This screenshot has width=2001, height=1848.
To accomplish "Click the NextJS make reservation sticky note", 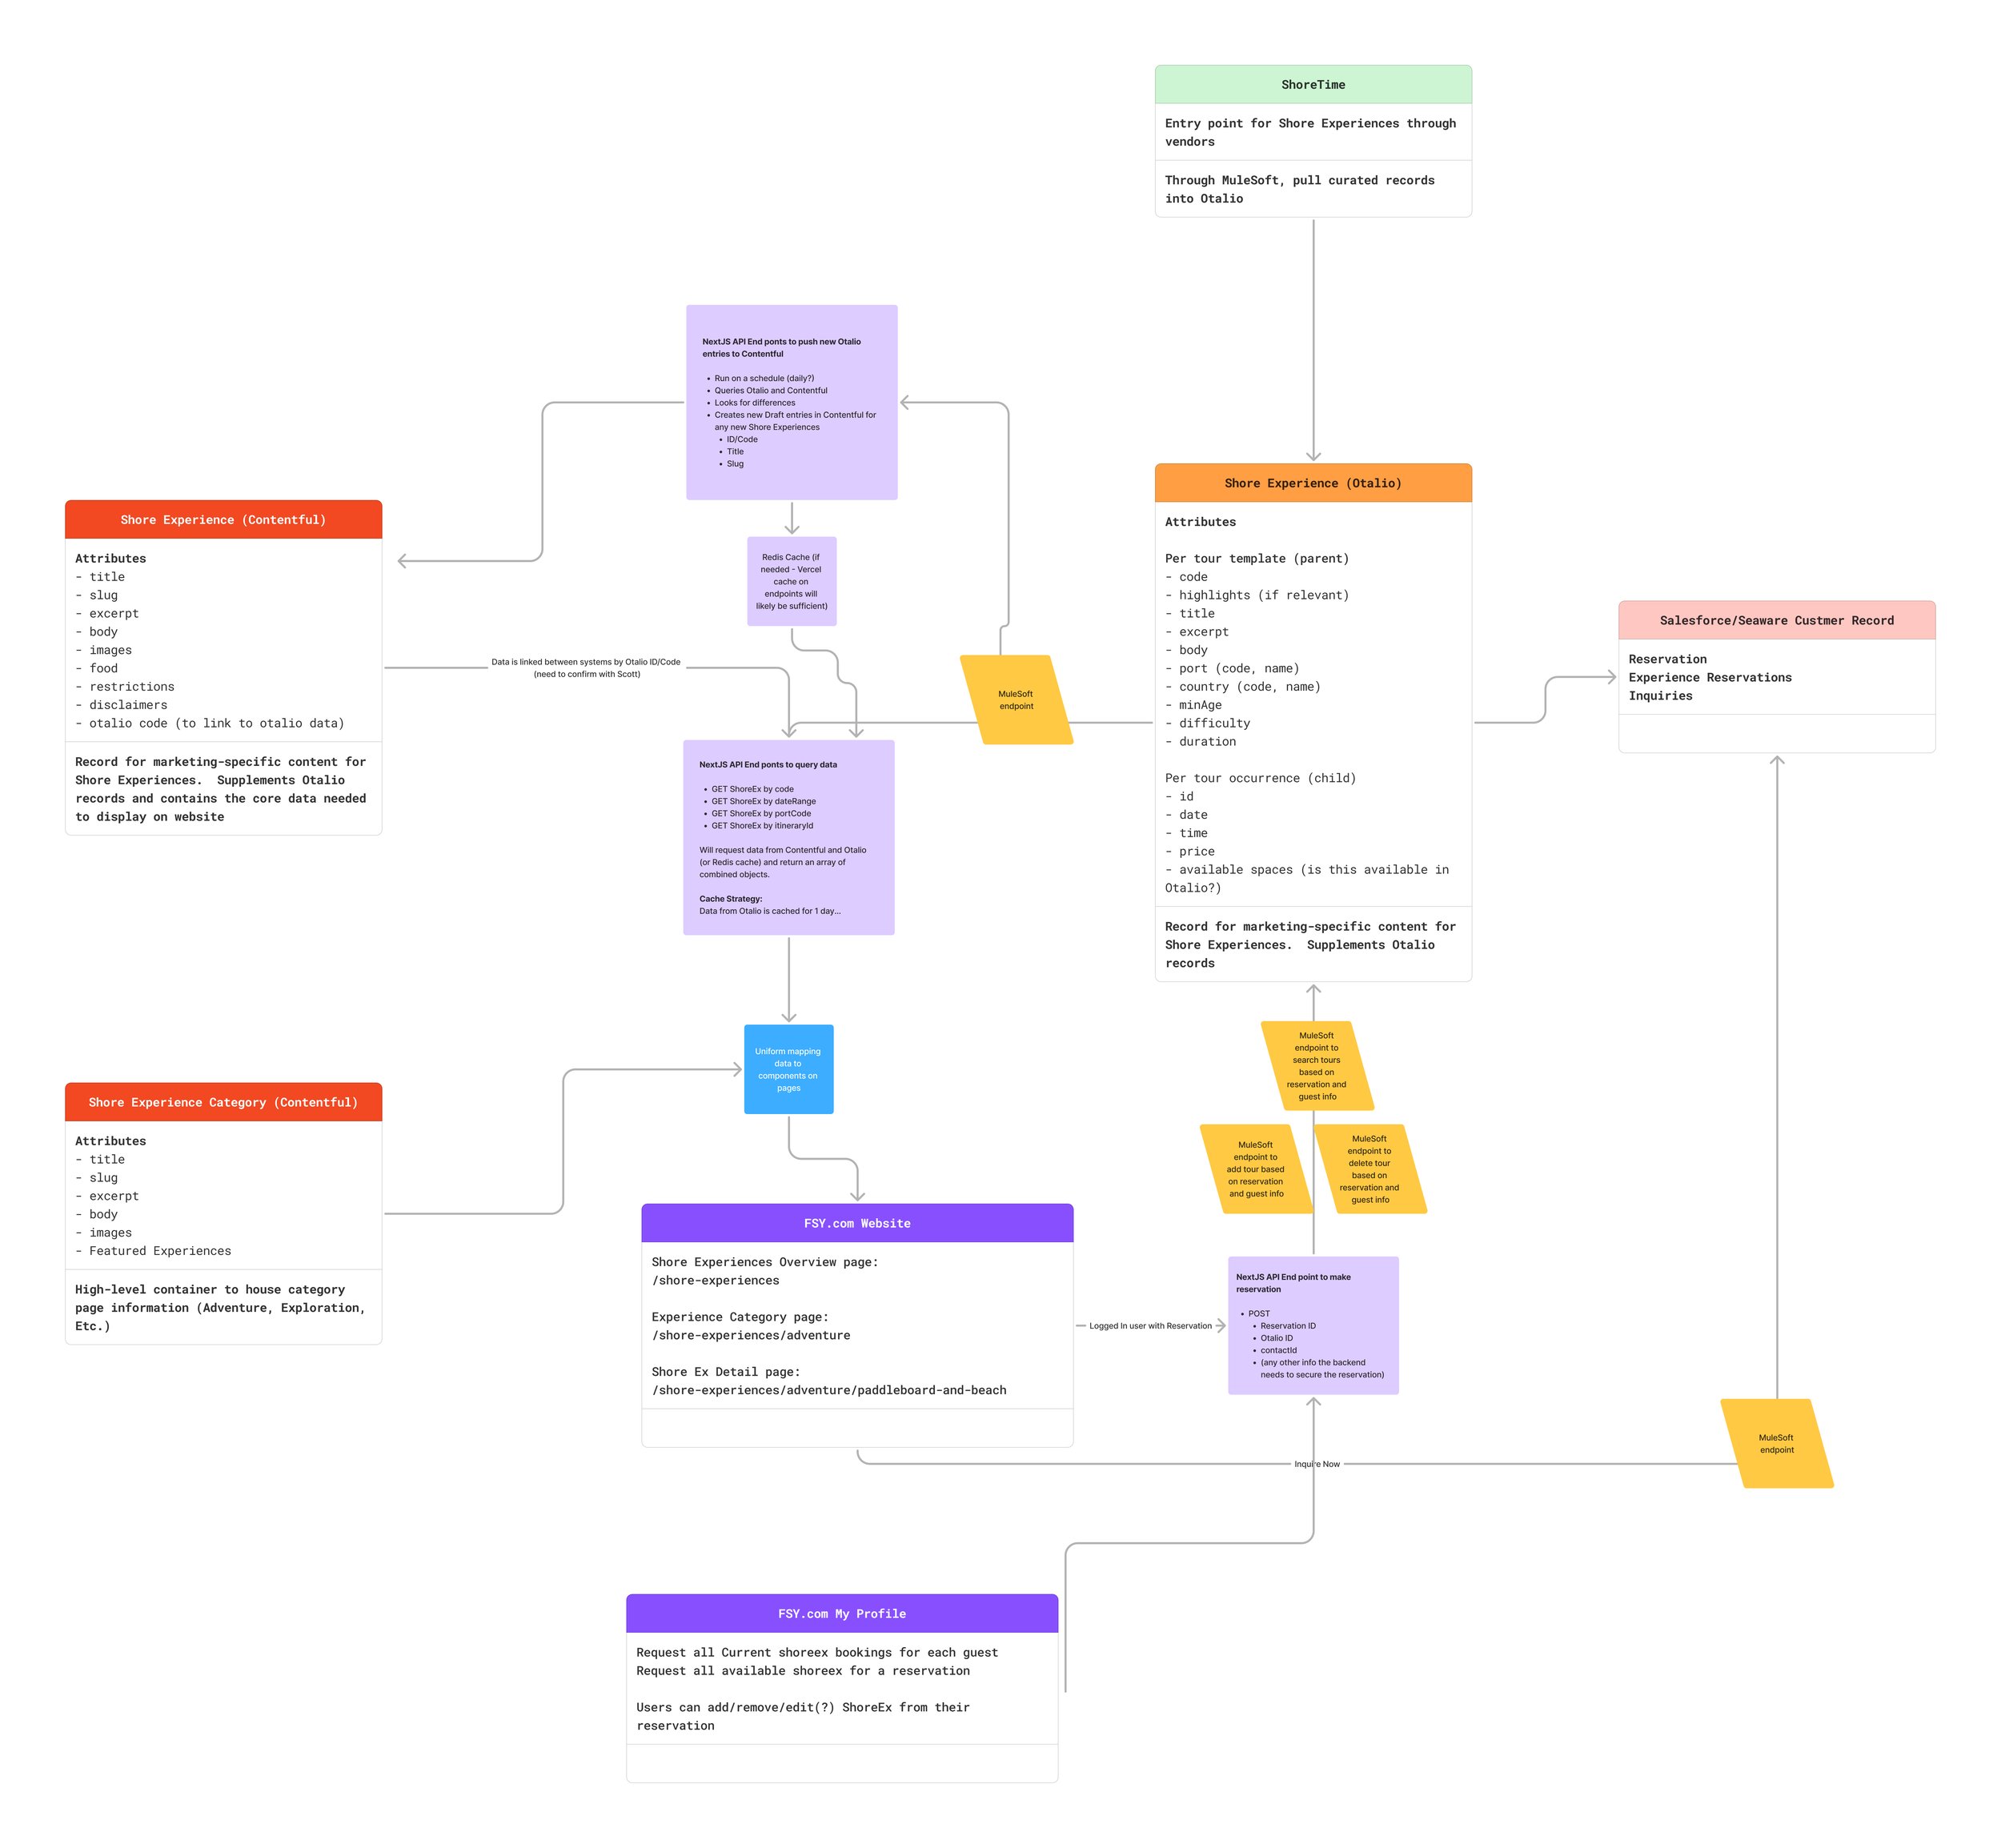I will pyautogui.click(x=1312, y=1325).
